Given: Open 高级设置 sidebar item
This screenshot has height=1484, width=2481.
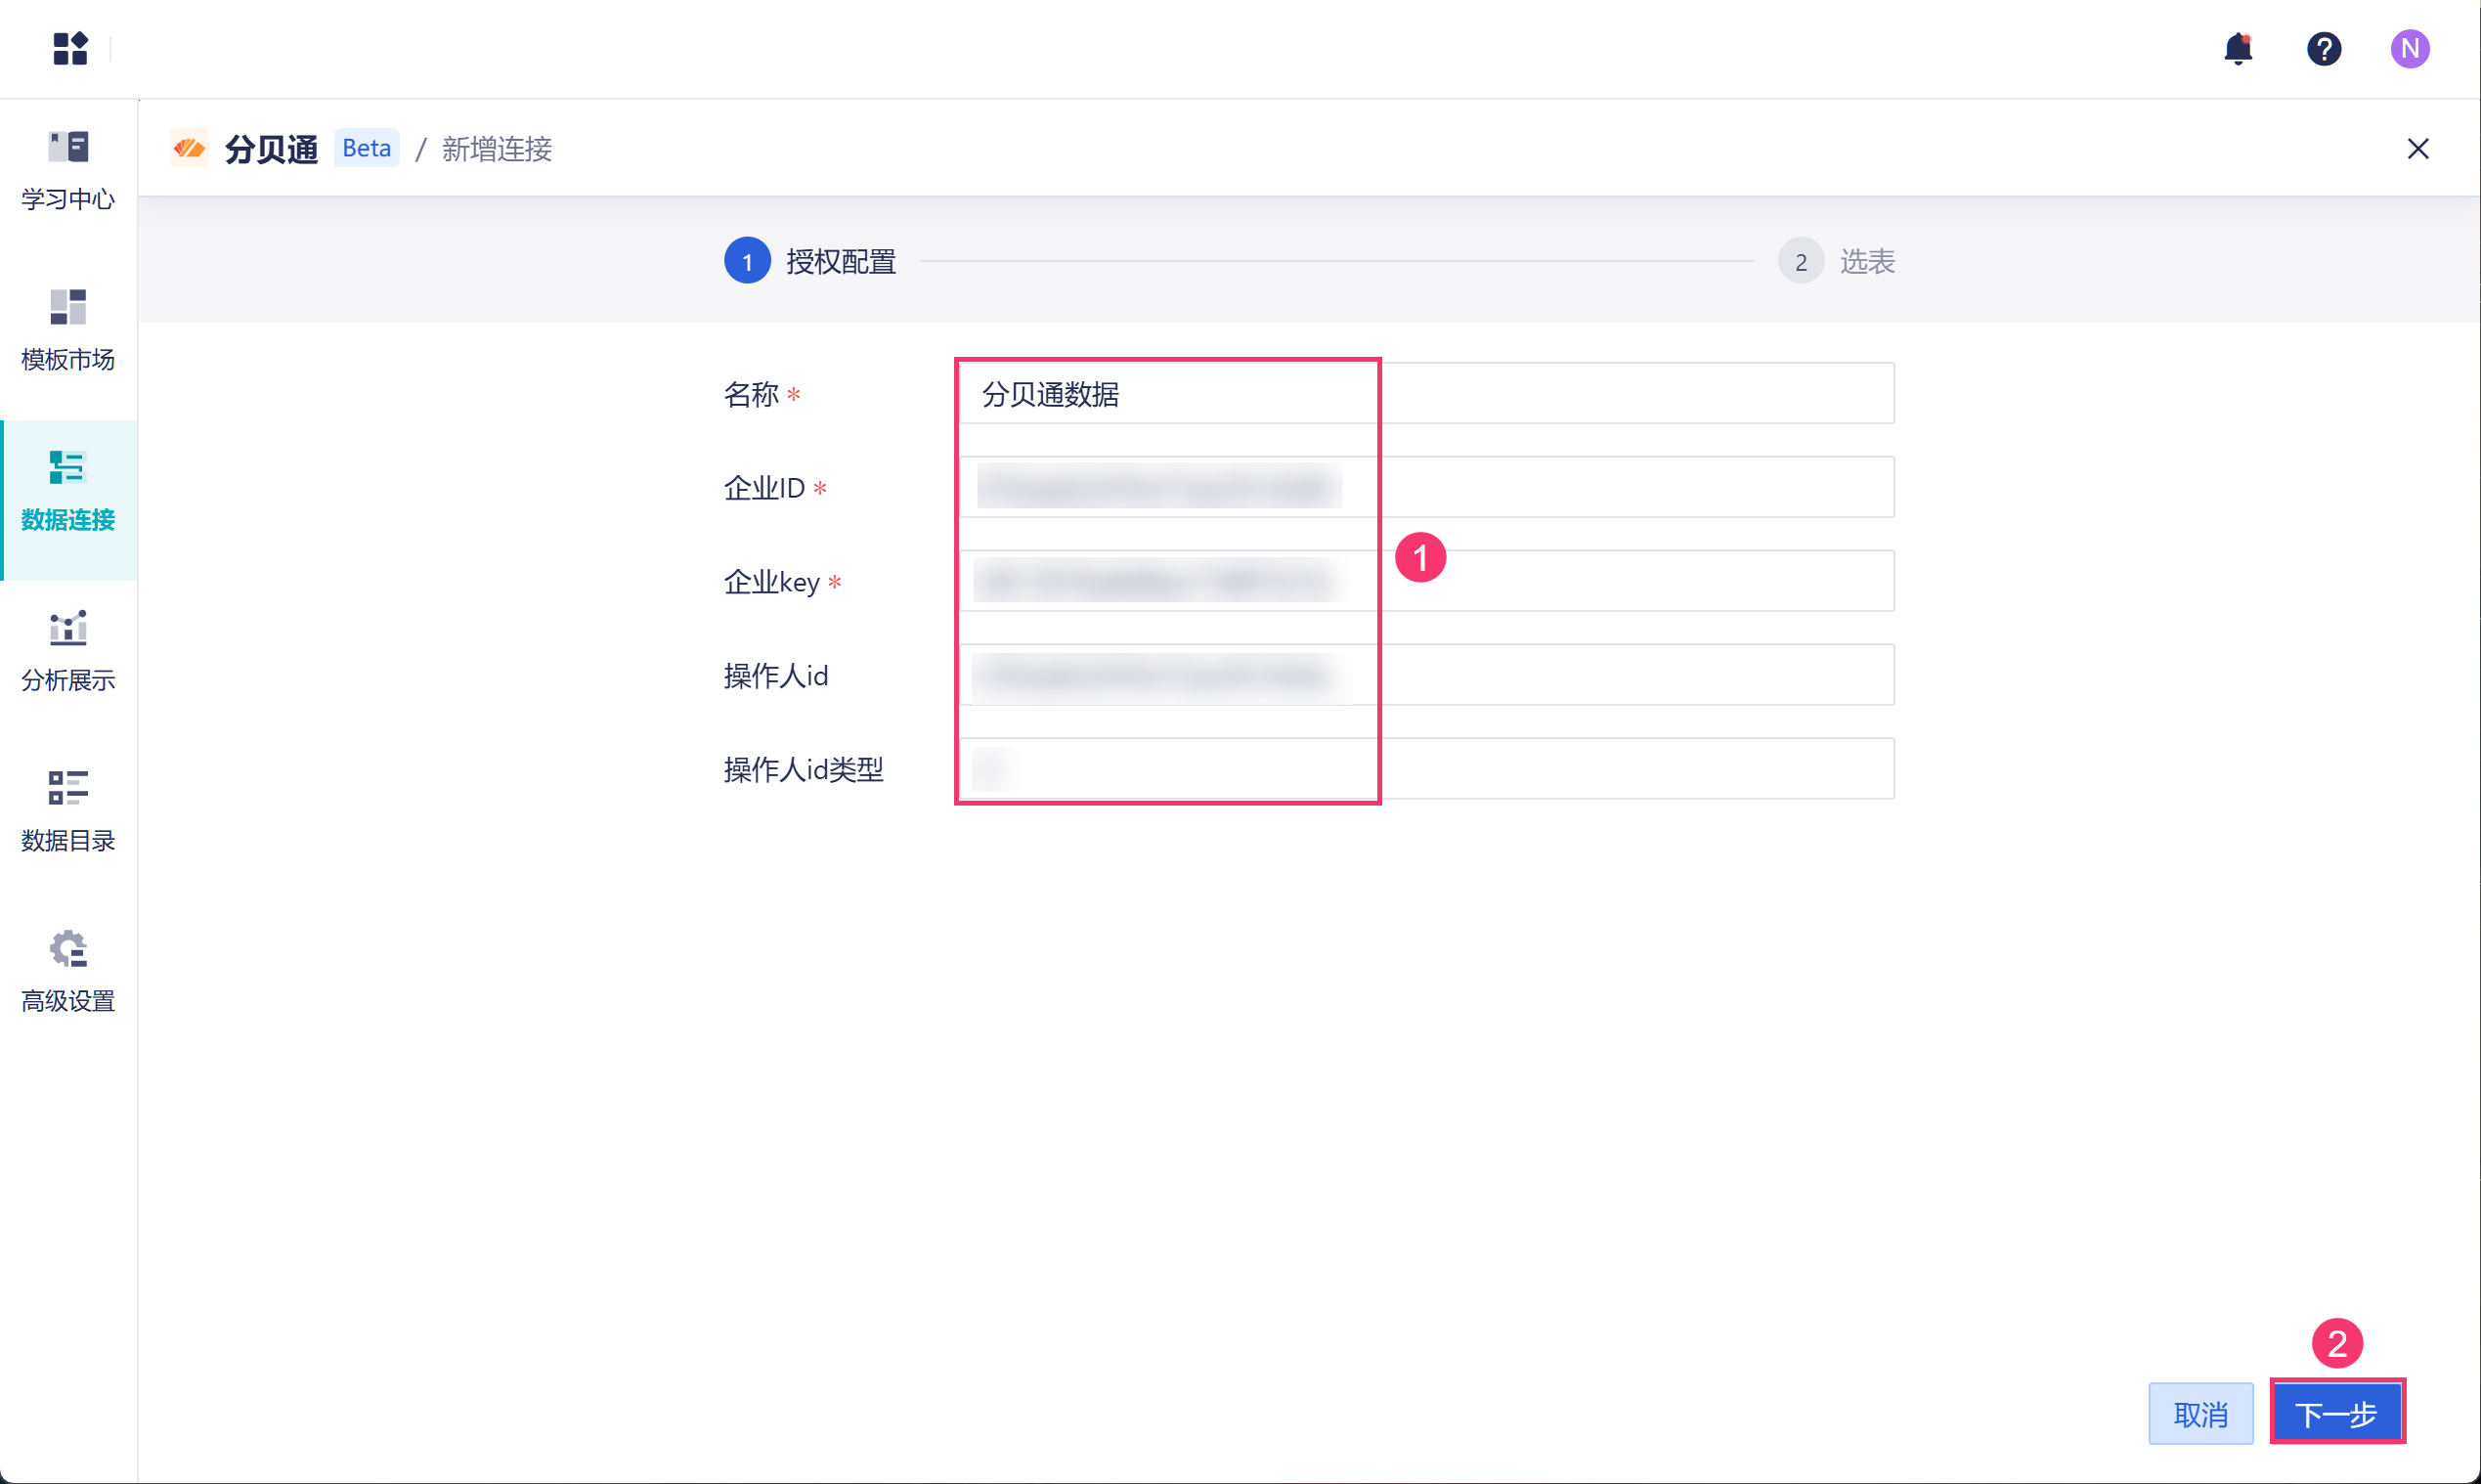Looking at the screenshot, I should click(x=68, y=972).
